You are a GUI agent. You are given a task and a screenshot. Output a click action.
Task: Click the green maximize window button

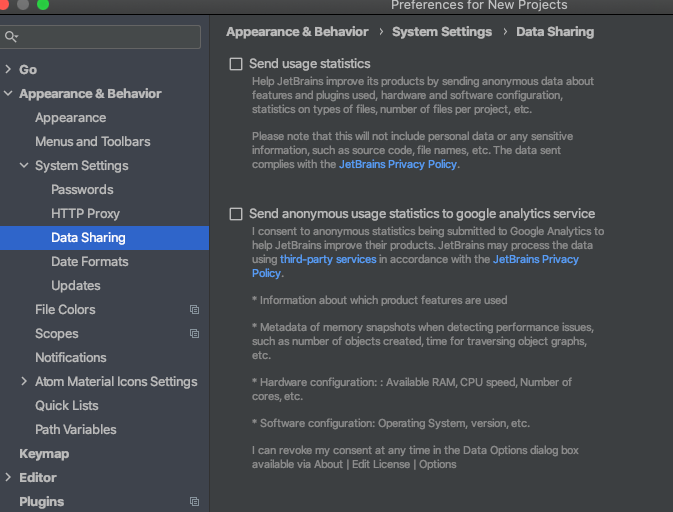(43, 4)
